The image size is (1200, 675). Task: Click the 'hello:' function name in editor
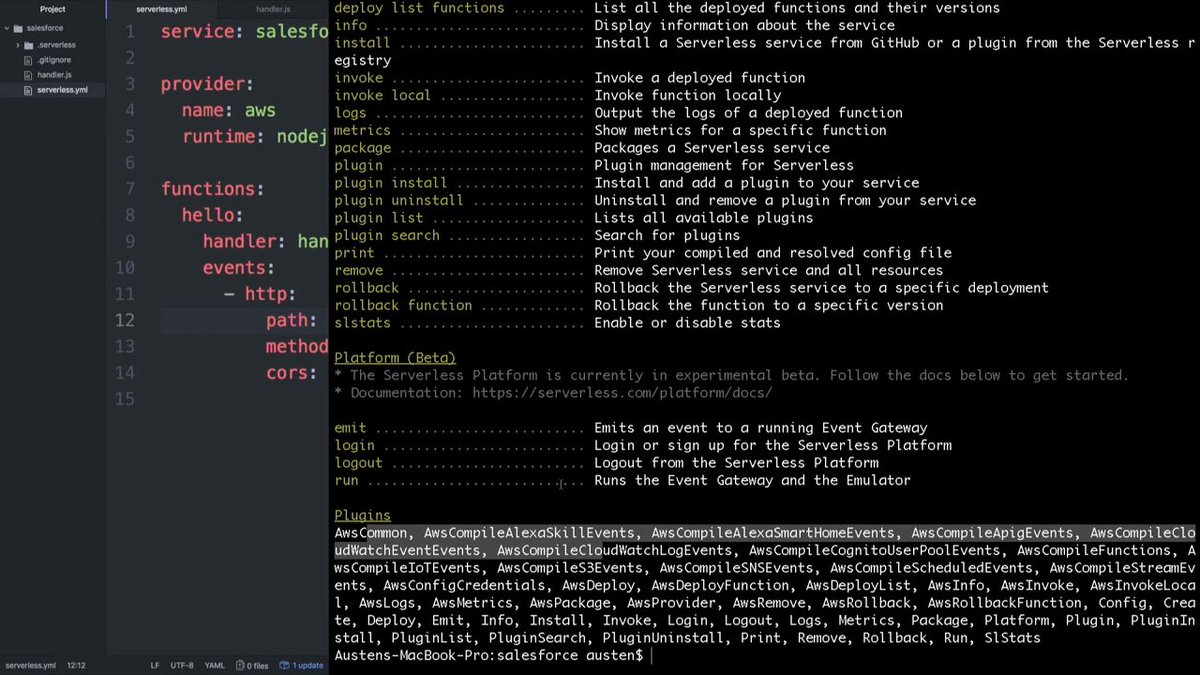point(213,215)
